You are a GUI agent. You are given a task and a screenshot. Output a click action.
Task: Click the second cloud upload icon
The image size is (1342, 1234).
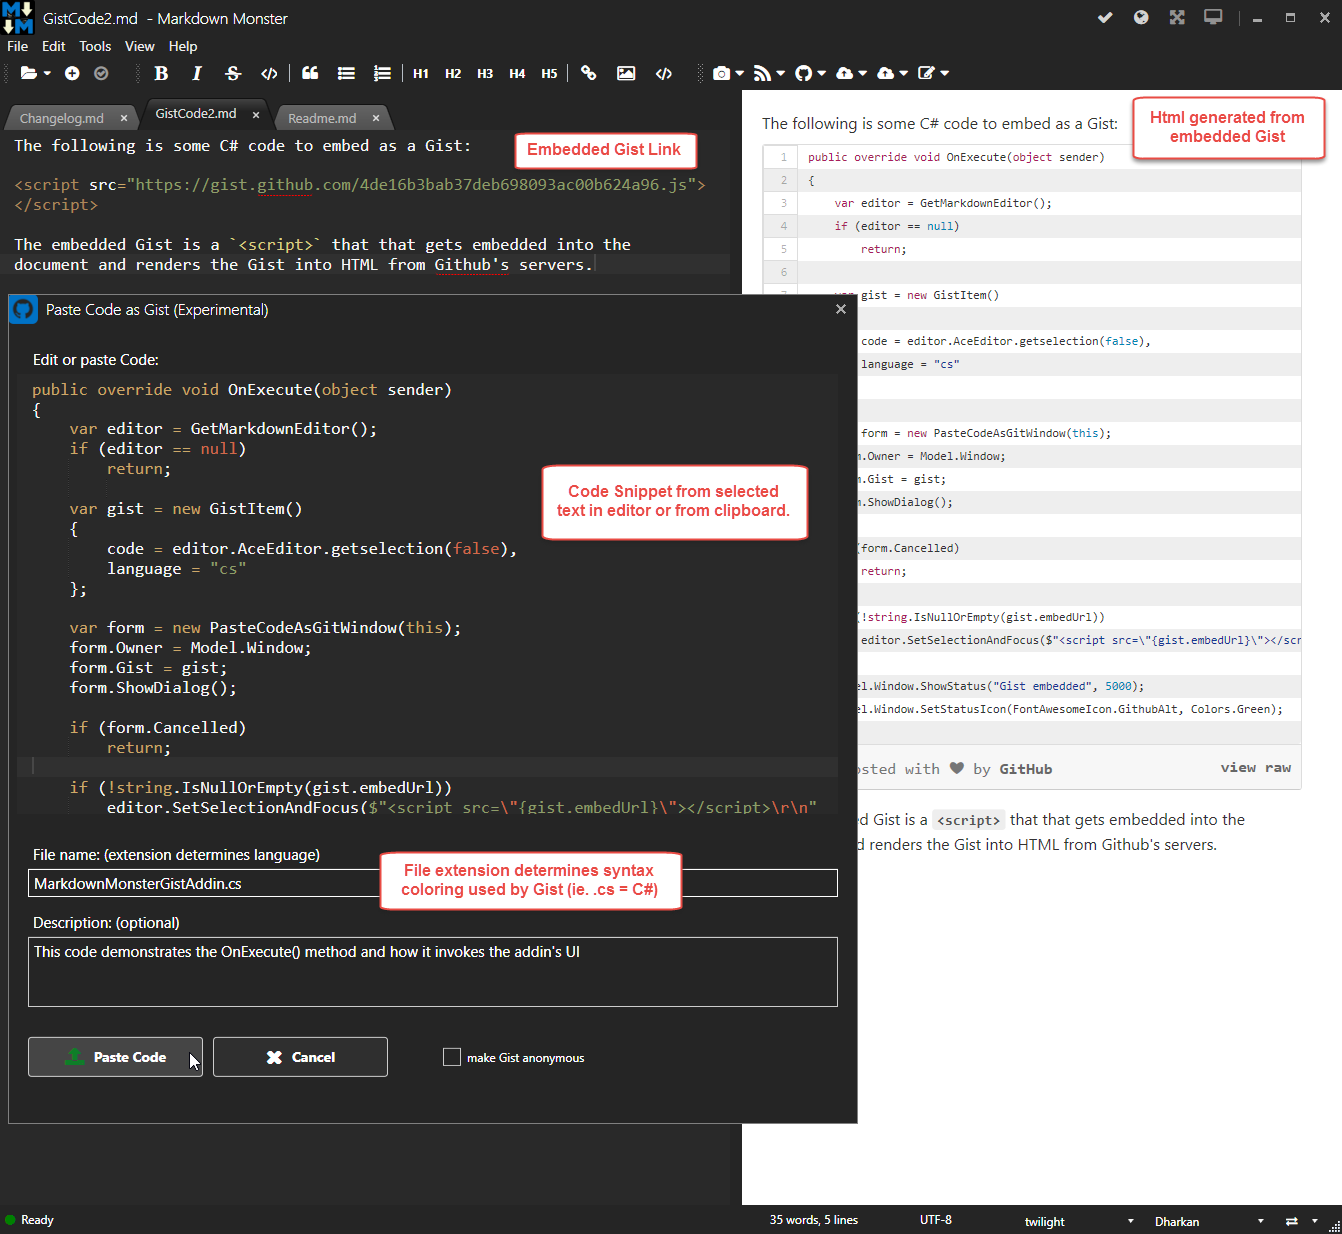[885, 73]
